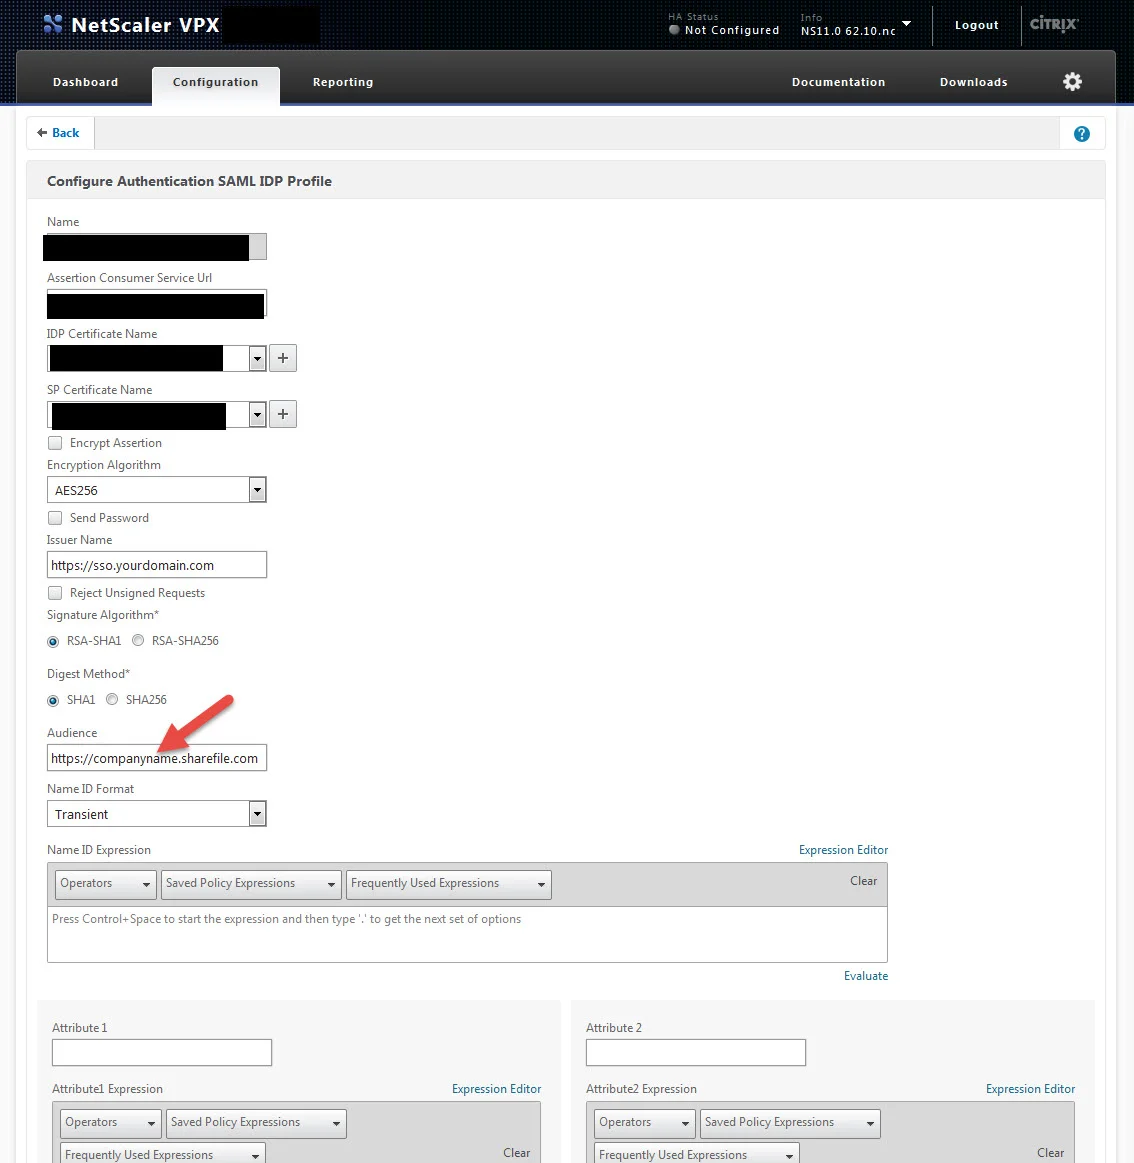Click the Logout link
The width and height of the screenshot is (1134, 1163).
(976, 25)
